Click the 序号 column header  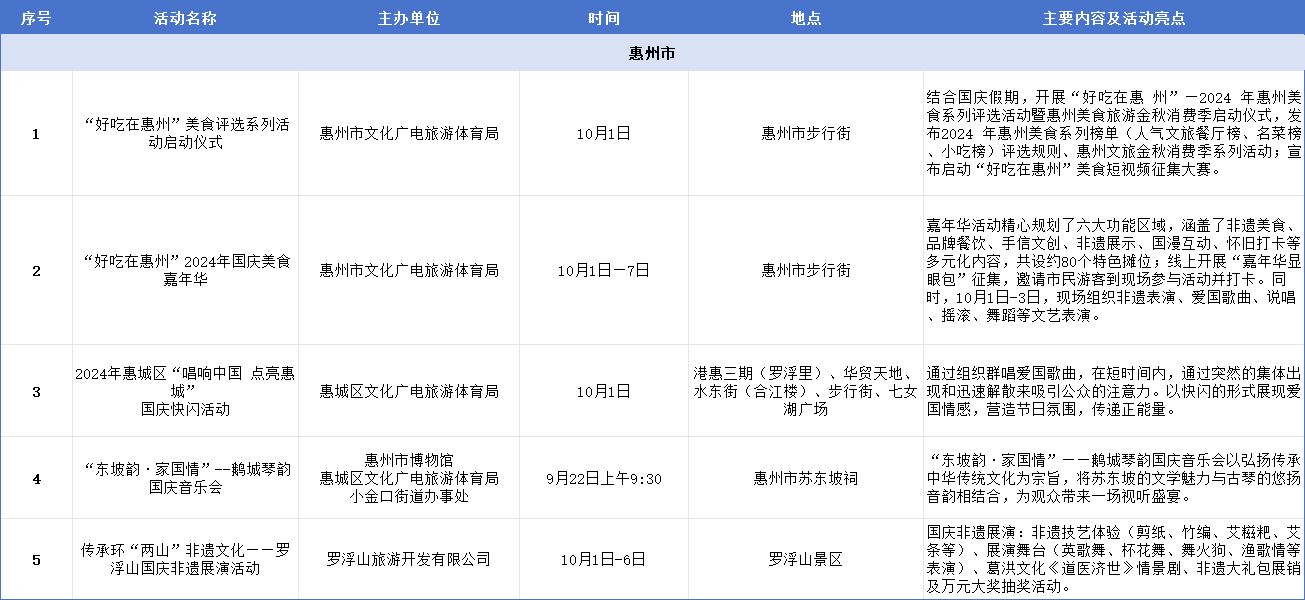pos(36,19)
